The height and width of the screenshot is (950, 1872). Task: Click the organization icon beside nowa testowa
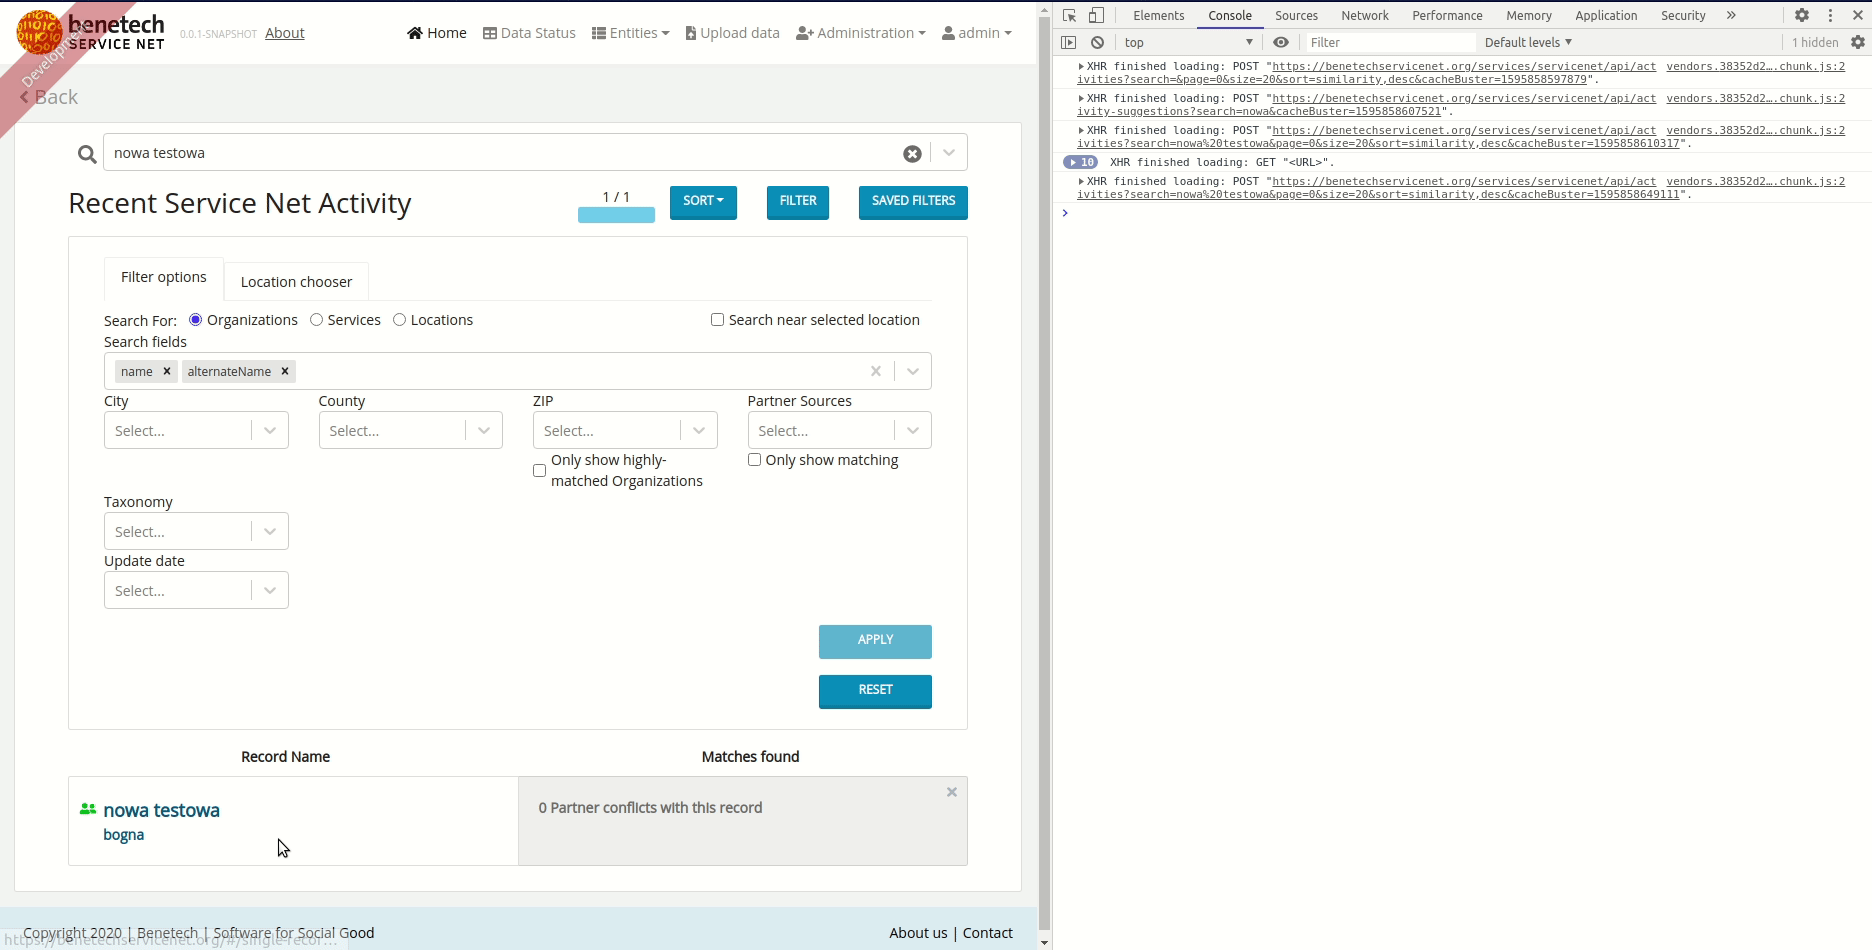pyautogui.click(x=88, y=809)
